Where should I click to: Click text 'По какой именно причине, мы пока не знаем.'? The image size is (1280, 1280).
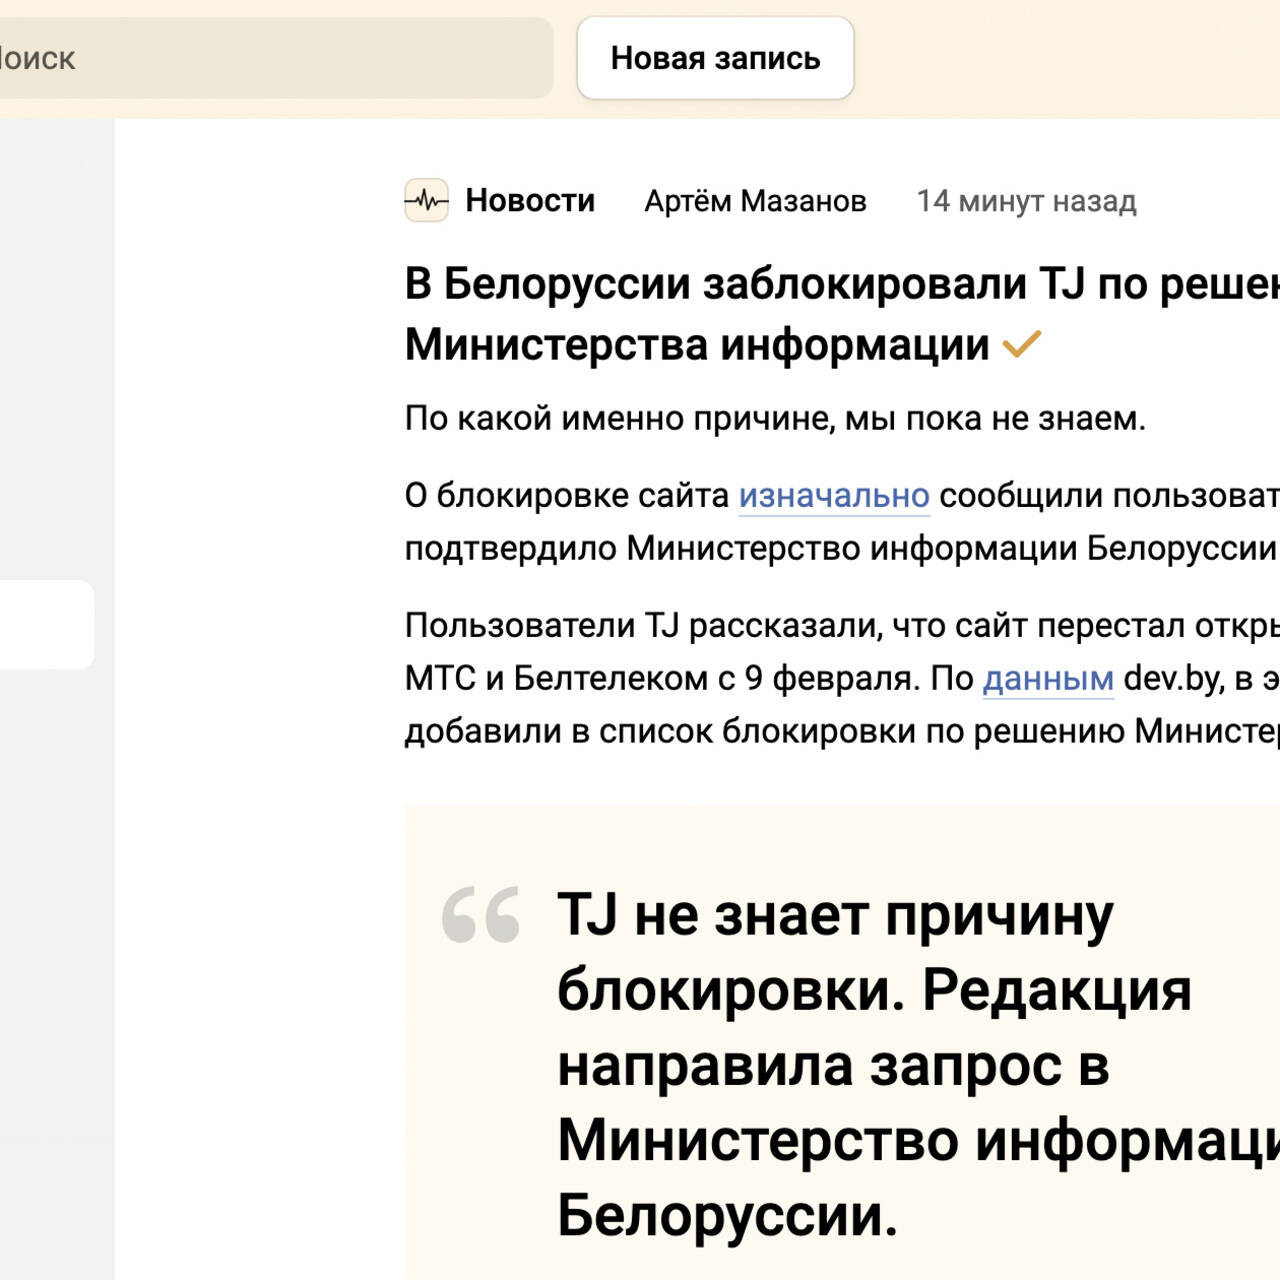click(775, 418)
